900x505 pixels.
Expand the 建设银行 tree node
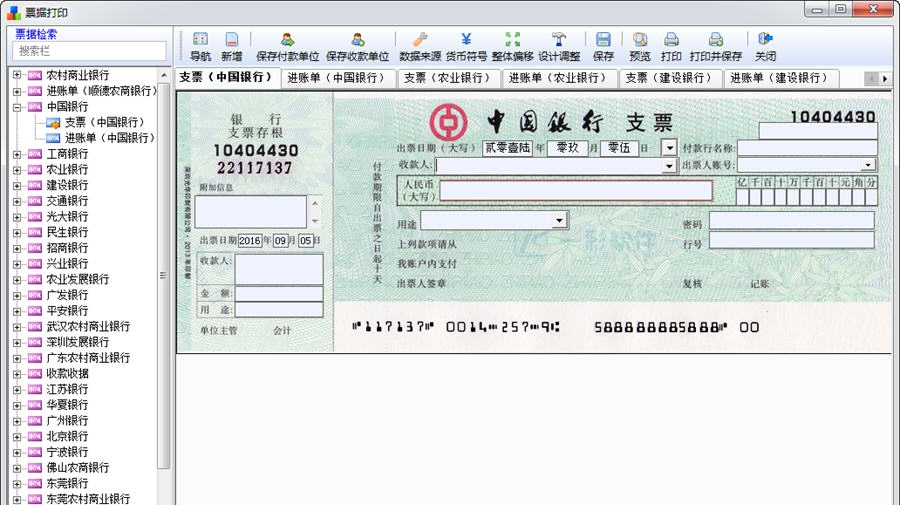(x=17, y=185)
